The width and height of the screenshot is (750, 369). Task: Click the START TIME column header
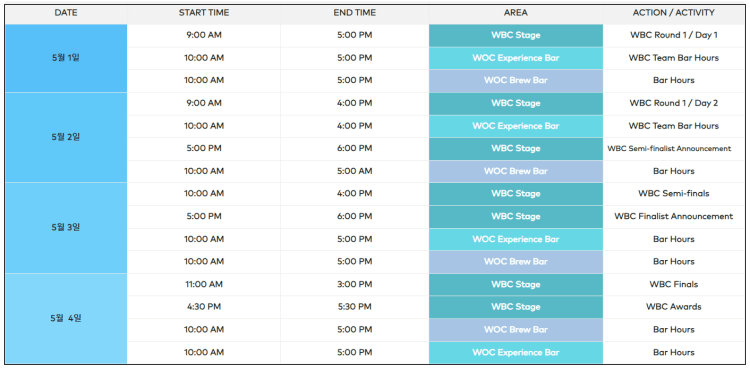[204, 13]
